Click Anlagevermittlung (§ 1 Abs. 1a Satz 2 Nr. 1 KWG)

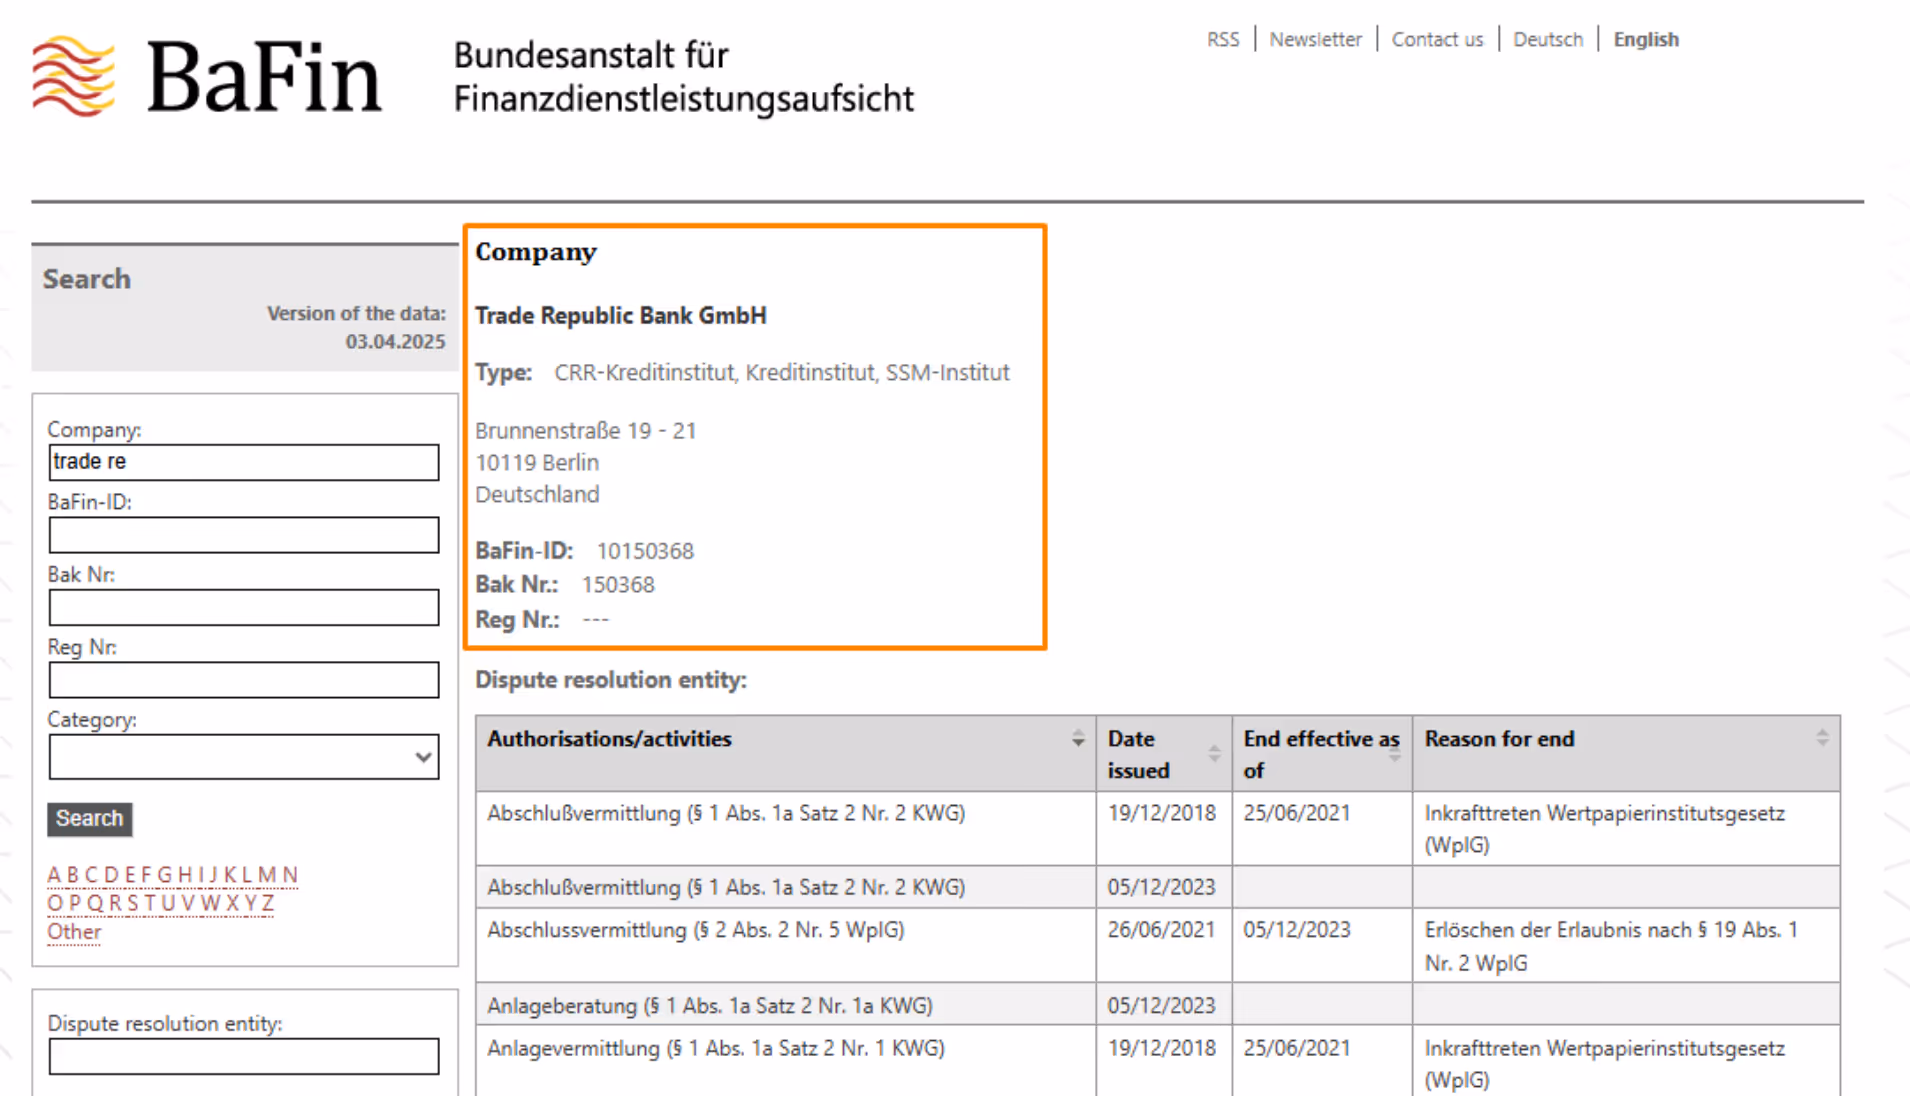(x=716, y=1048)
